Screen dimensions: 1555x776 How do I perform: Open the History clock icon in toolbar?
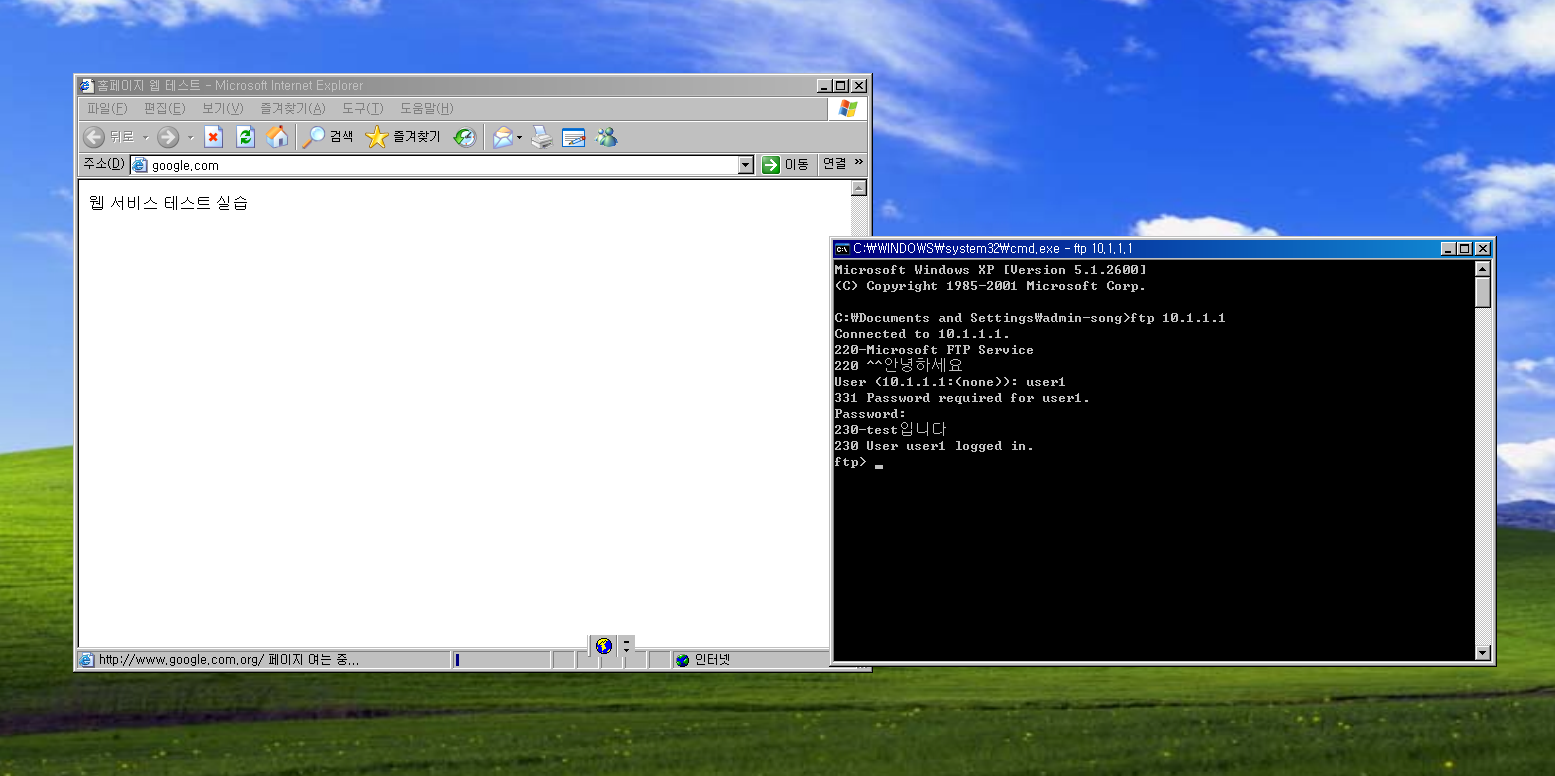pyautogui.click(x=465, y=137)
